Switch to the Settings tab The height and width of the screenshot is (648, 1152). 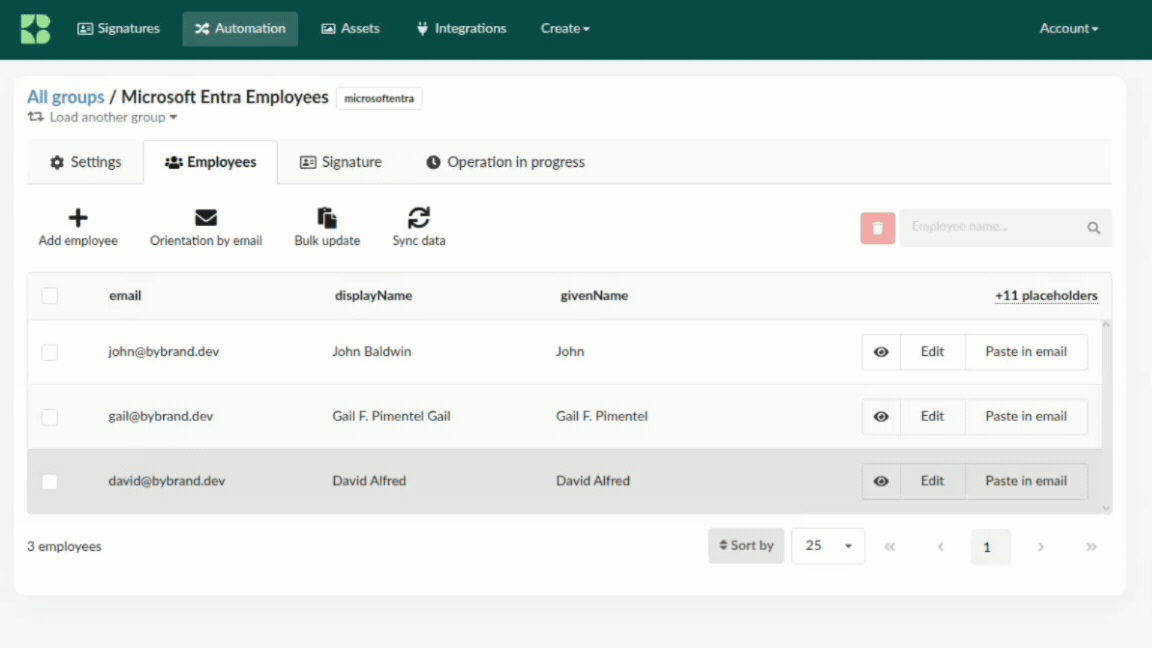click(x=86, y=162)
